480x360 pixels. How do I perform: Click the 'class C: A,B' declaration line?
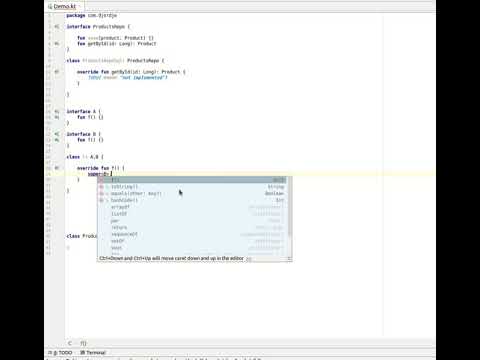coord(85,157)
